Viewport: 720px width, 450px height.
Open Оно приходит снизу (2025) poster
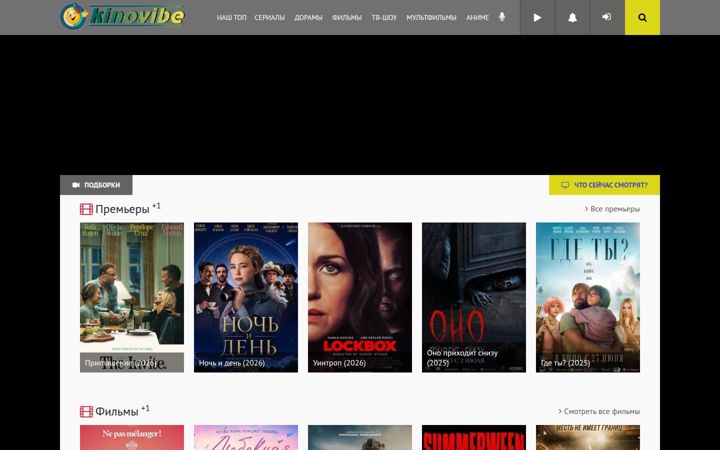(x=474, y=298)
